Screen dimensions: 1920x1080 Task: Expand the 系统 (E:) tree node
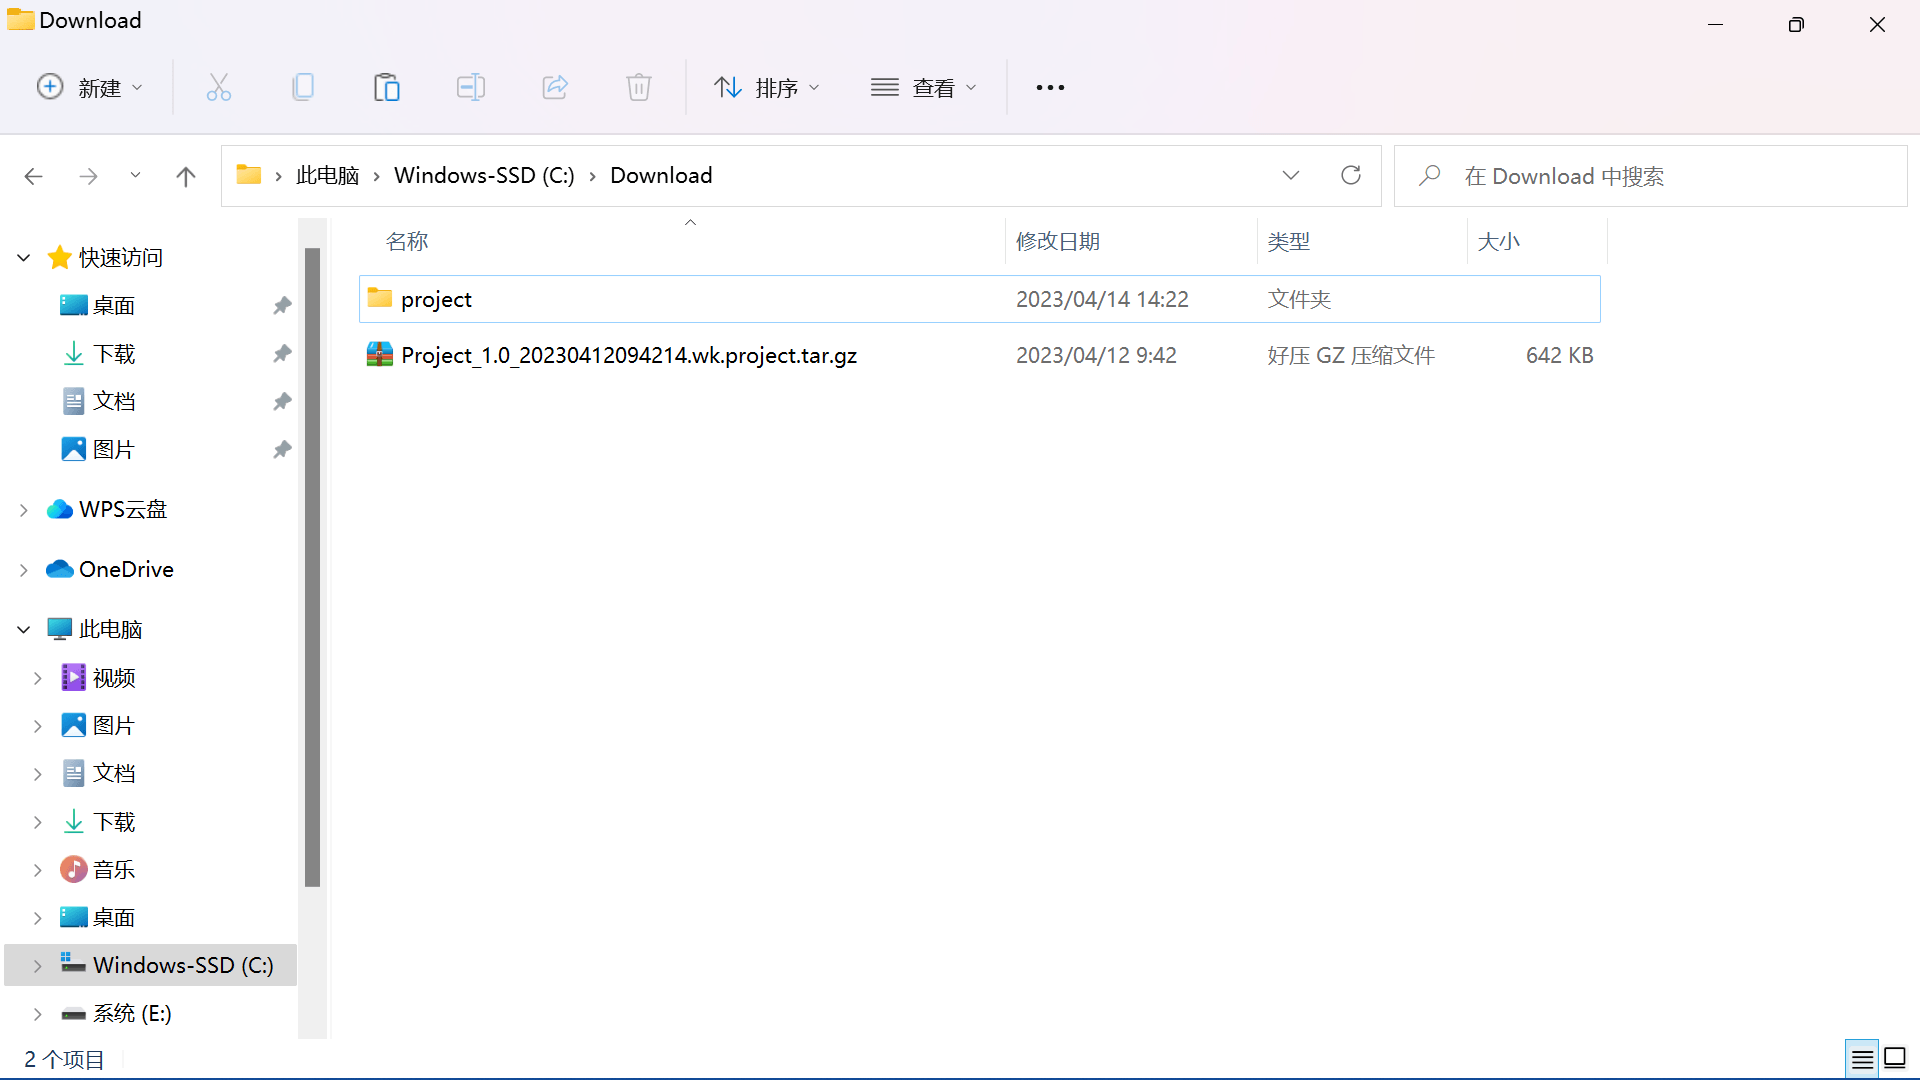point(38,1014)
